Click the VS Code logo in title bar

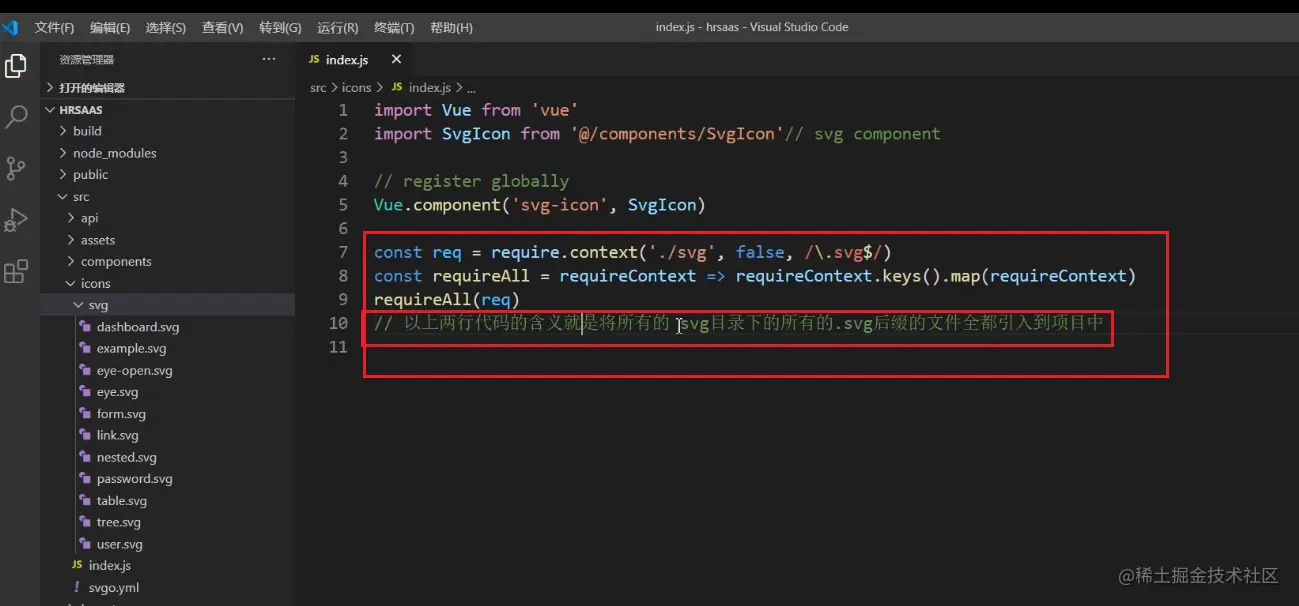click(x=11, y=27)
